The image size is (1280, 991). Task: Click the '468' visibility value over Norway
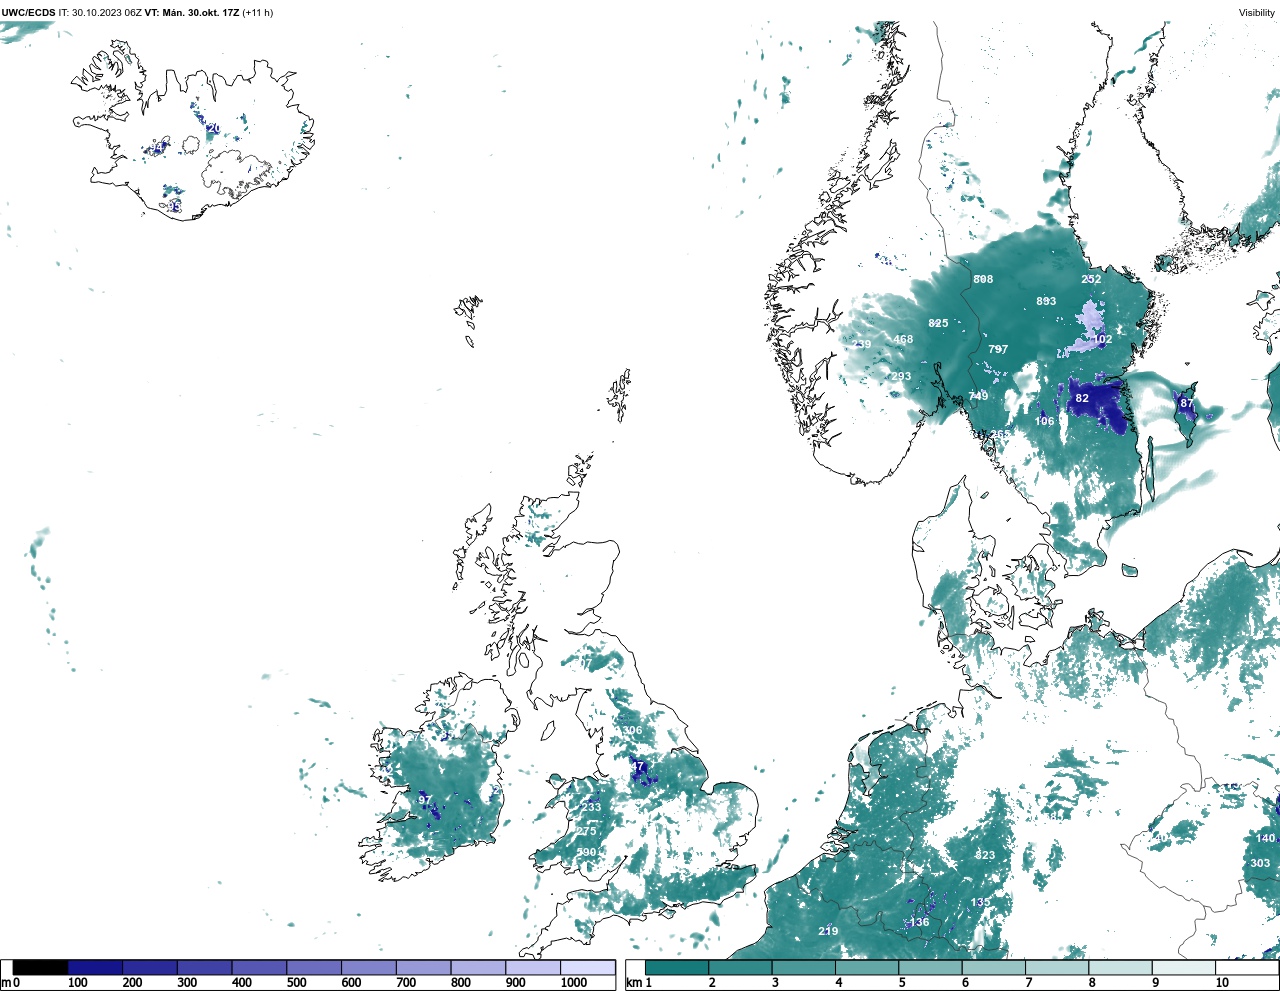pyautogui.click(x=903, y=339)
